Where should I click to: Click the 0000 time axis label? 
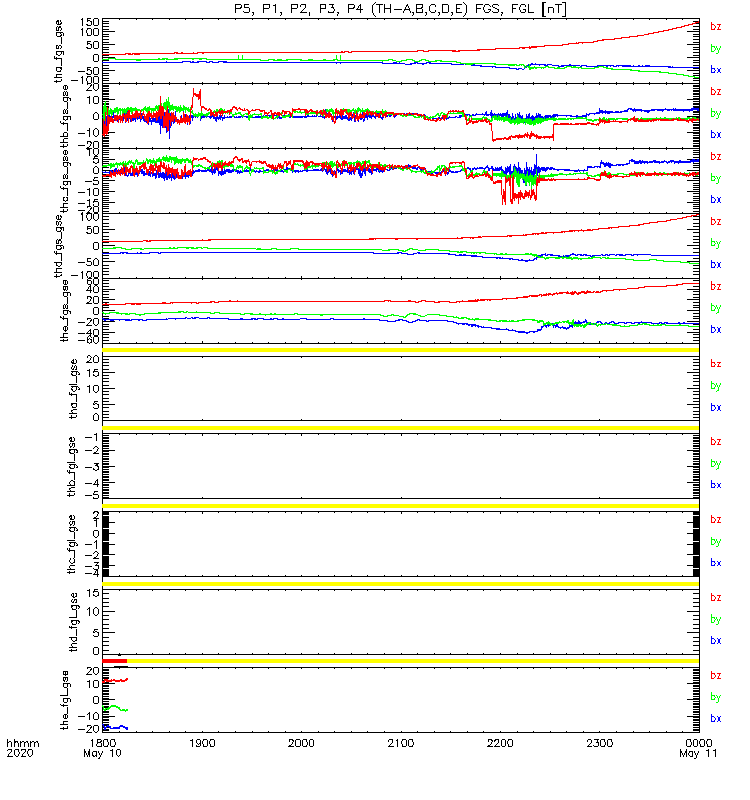pos(699,743)
